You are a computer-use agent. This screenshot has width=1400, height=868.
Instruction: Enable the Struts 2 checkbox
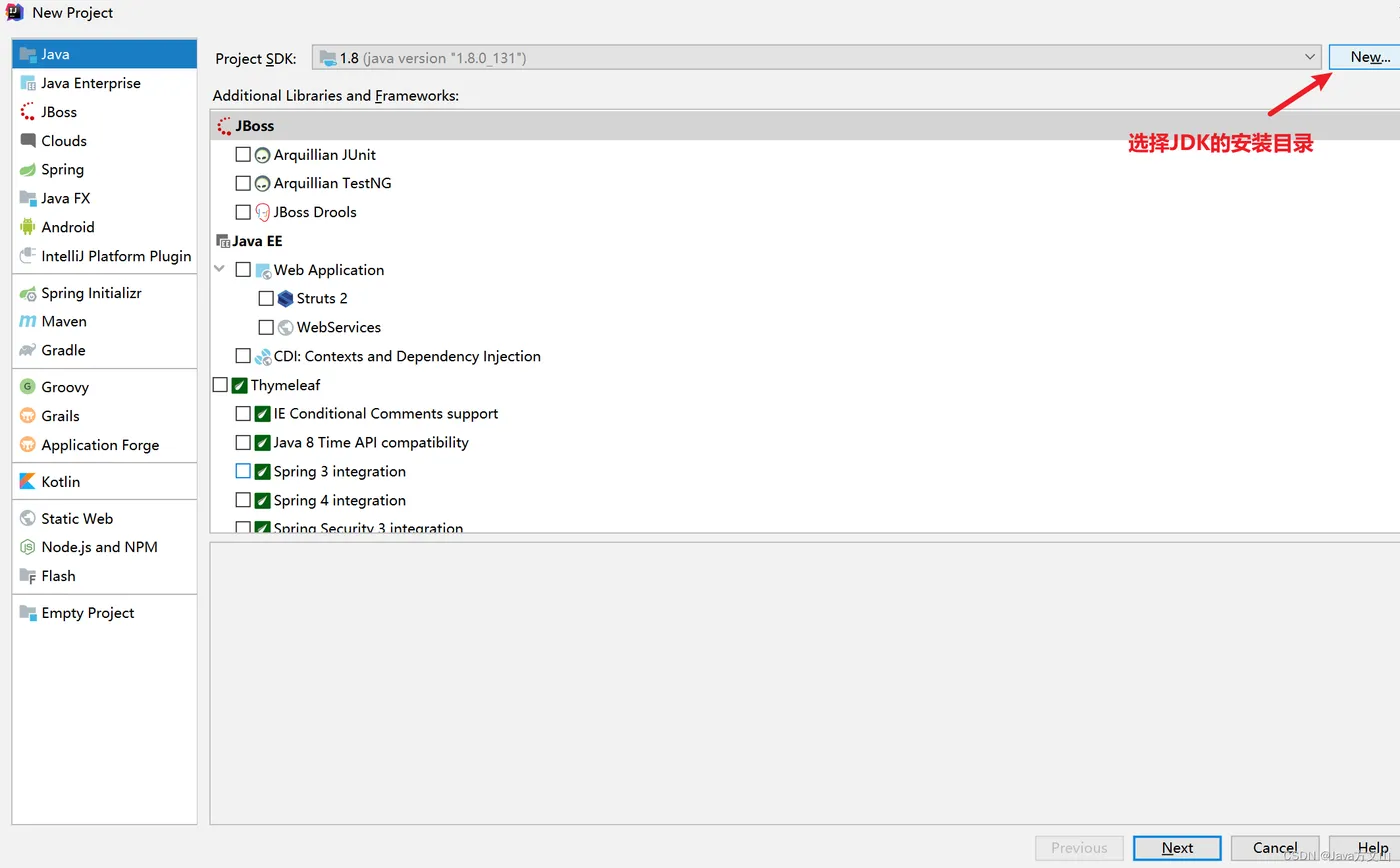266,298
